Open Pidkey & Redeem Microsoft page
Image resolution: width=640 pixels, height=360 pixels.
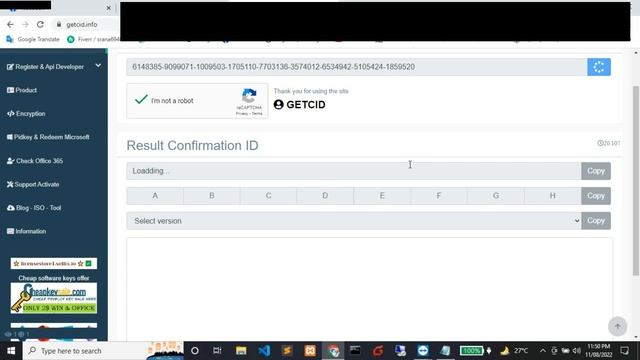click(48, 137)
